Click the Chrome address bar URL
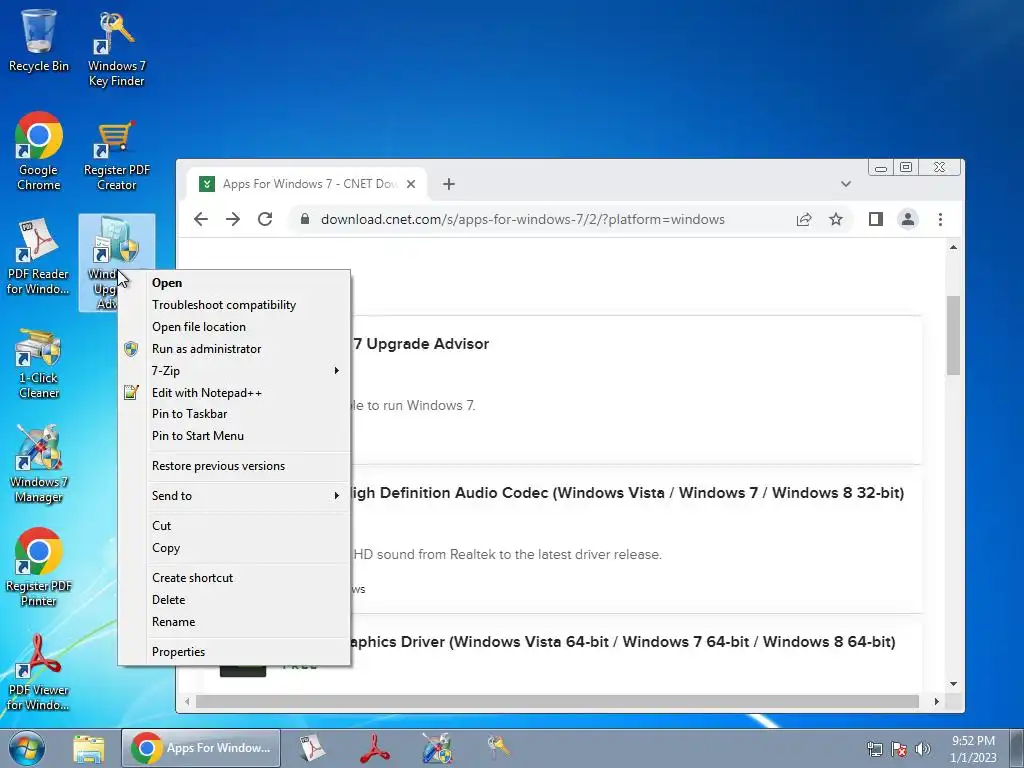Viewport: 1024px width, 768px height. 522,219
